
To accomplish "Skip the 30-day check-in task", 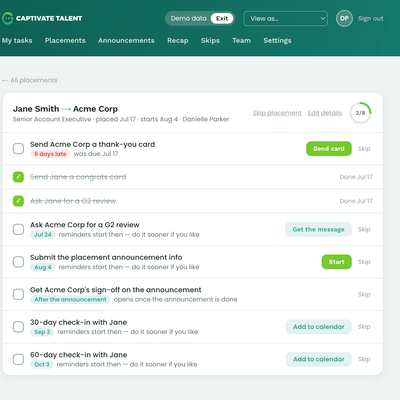I will point(364,327).
